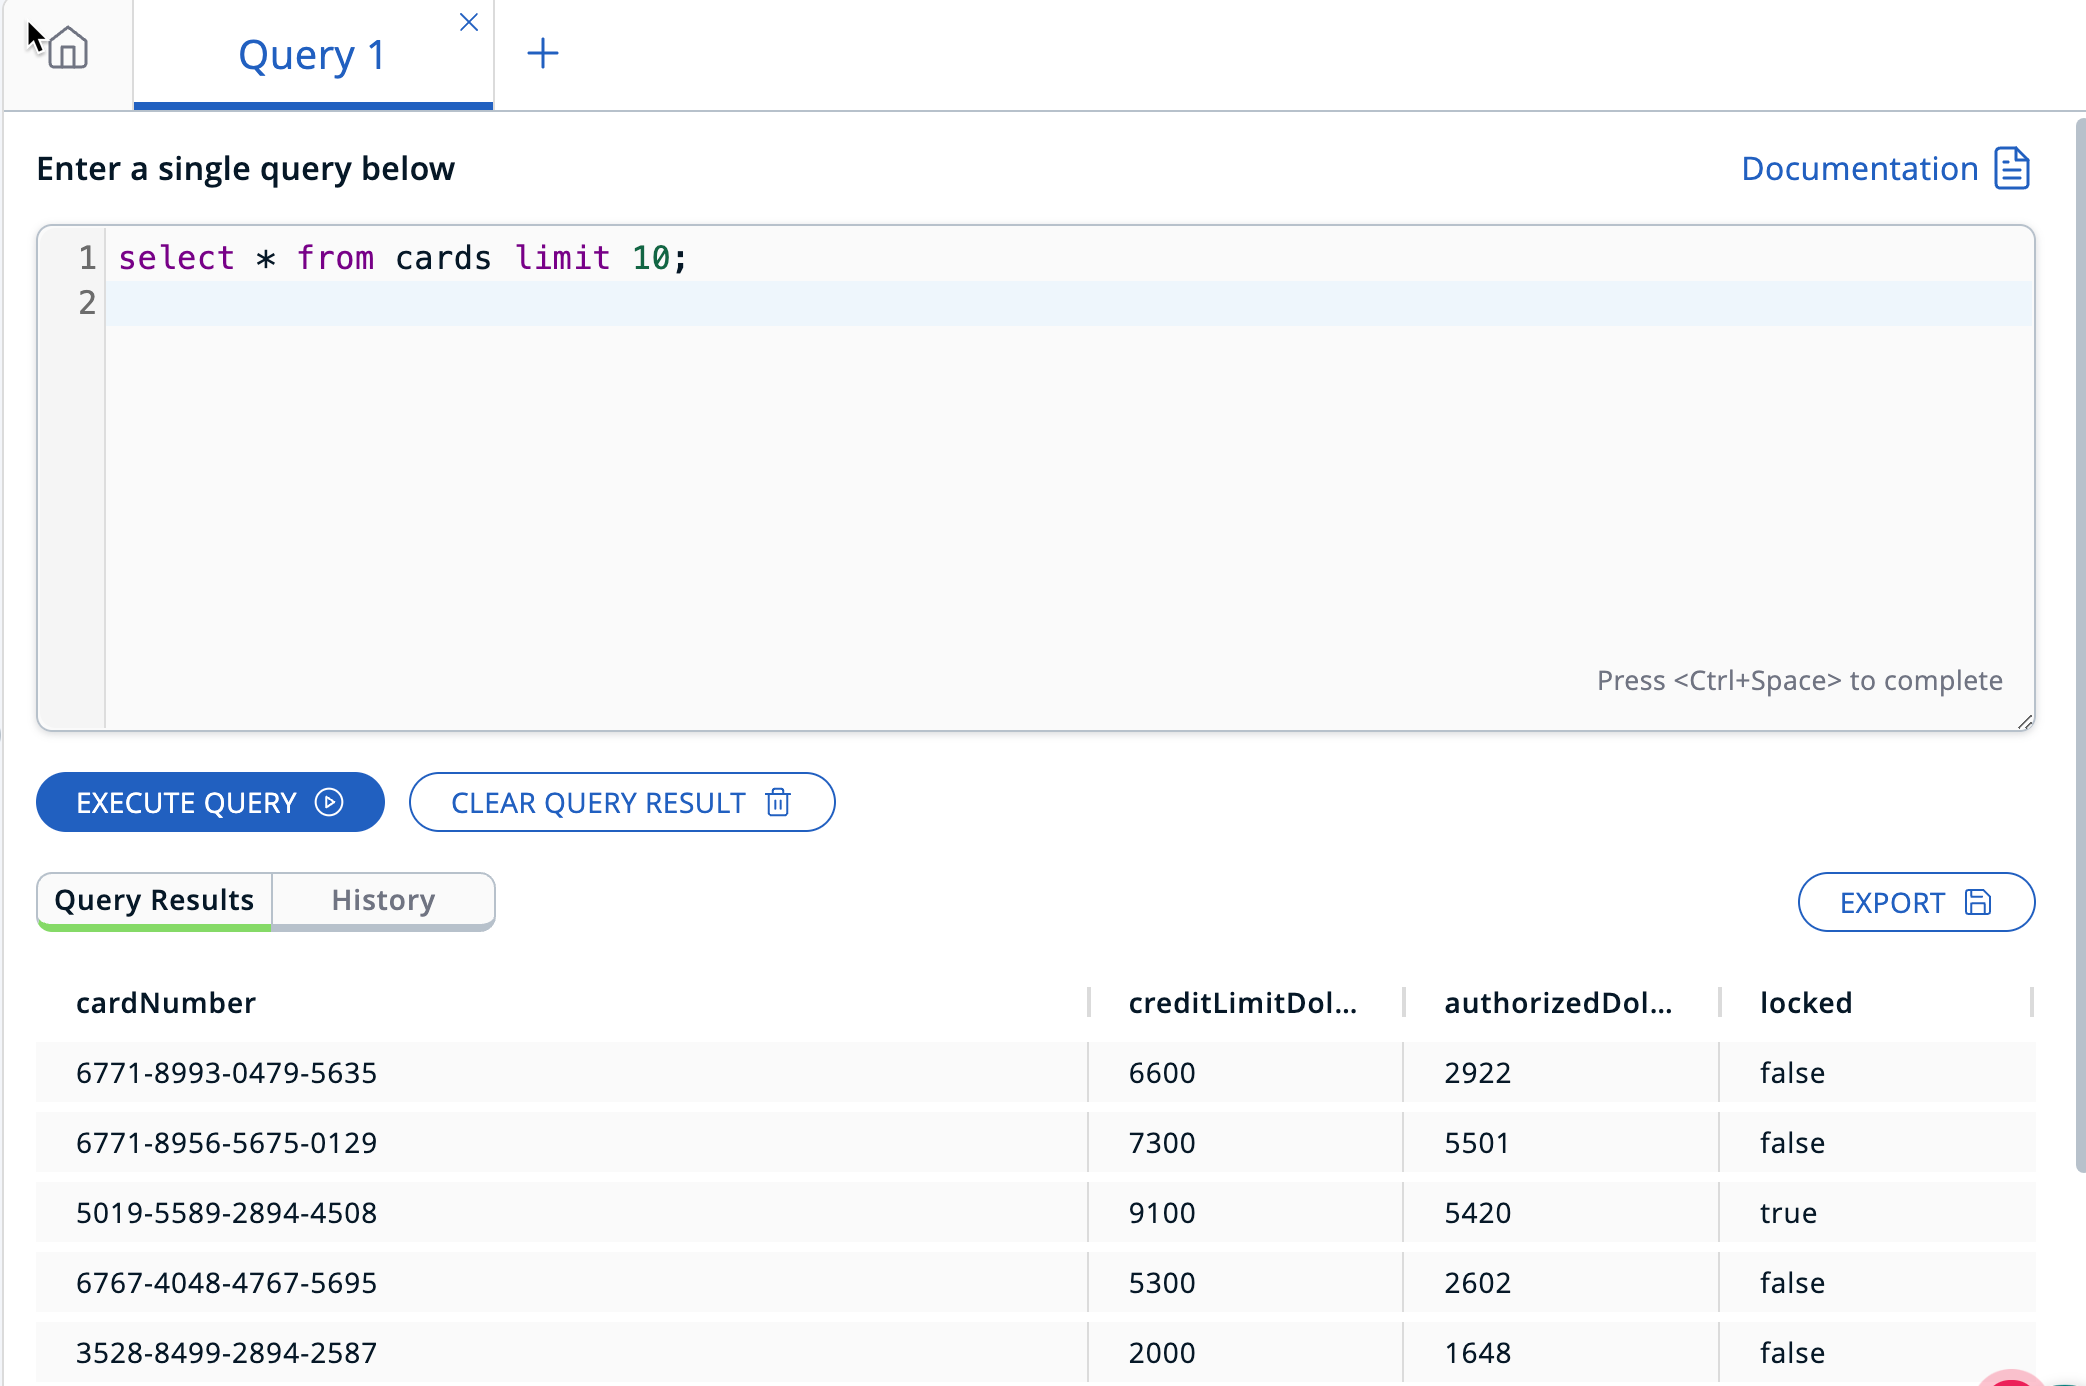Screen dimensions: 2086x1386
Task: Click the save icon on Export button
Action: (1978, 902)
